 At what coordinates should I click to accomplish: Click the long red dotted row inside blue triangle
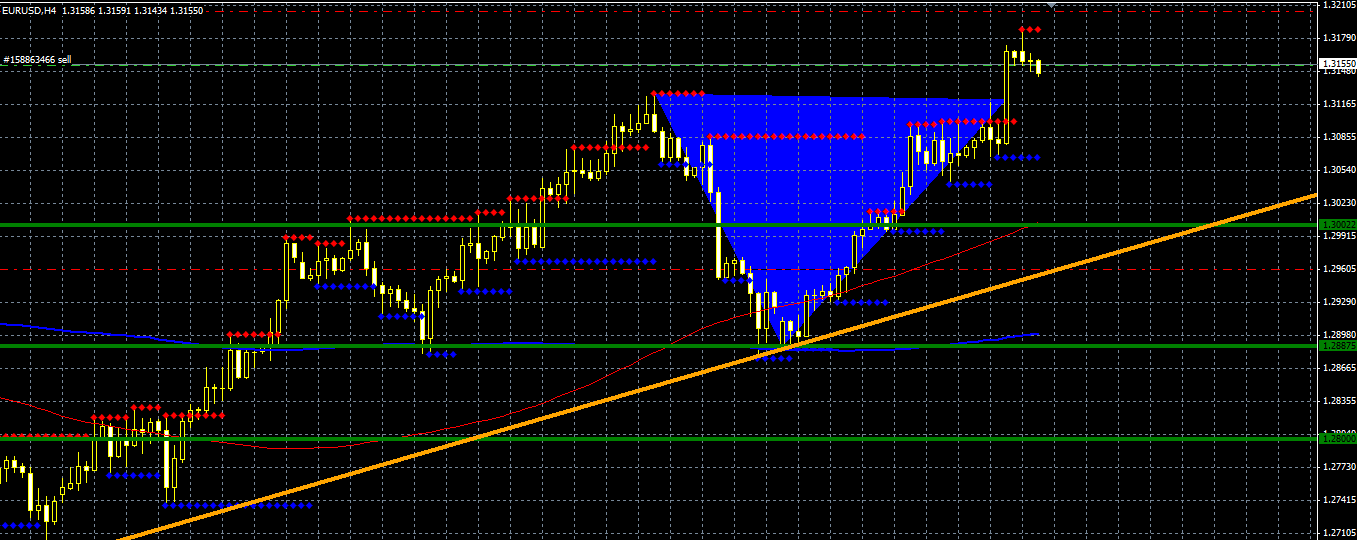[785, 136]
